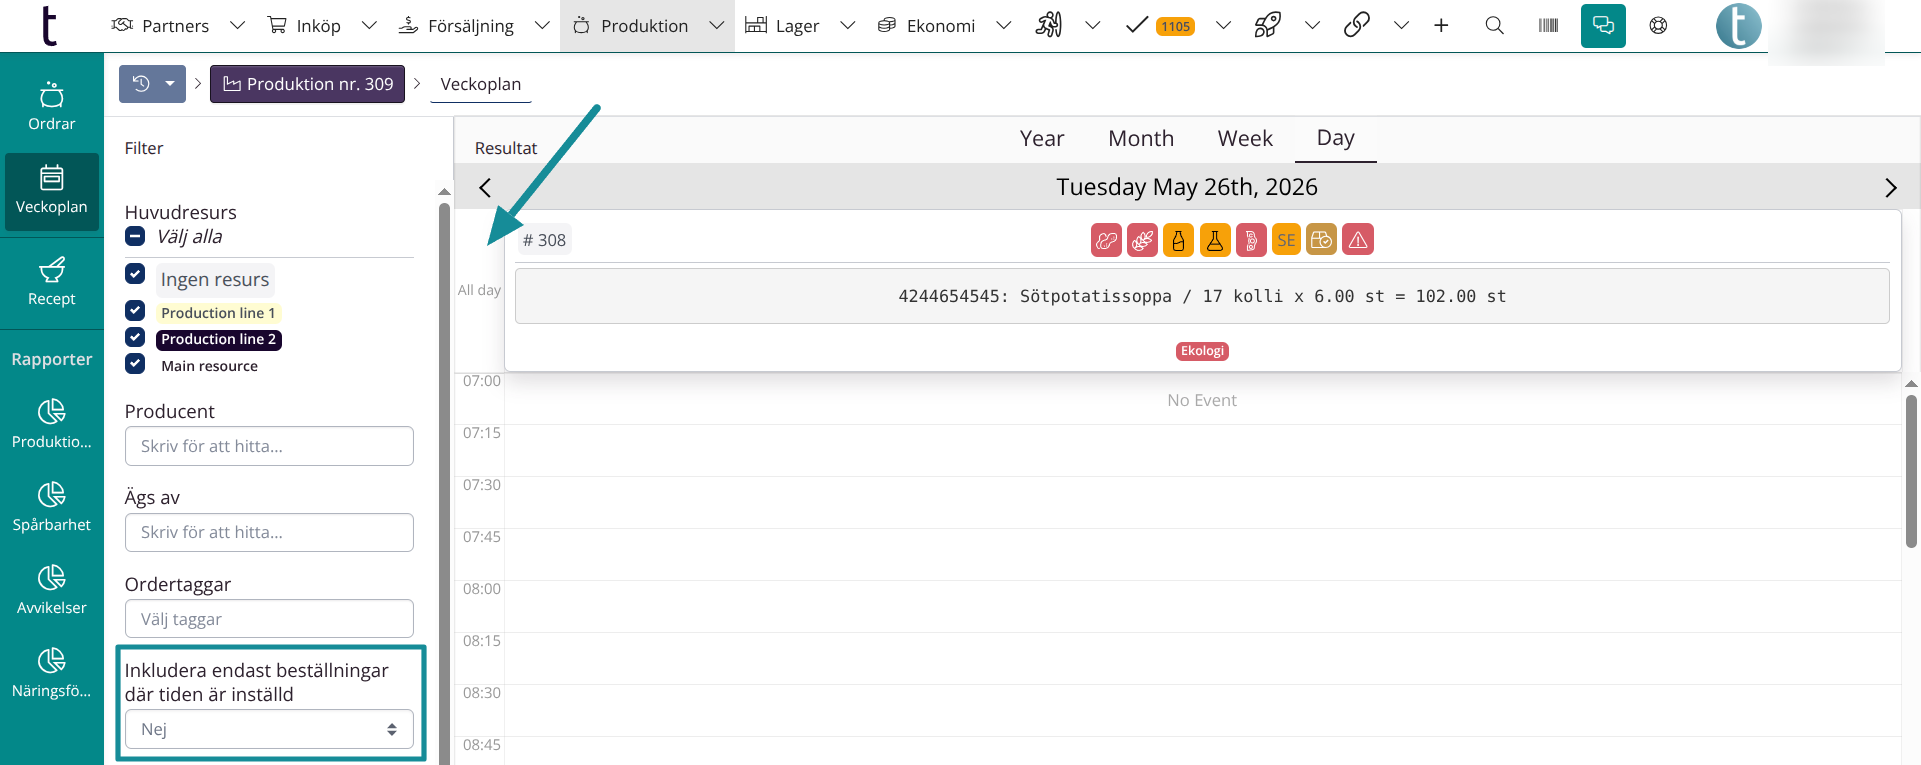Open the Nej time-set filter dropdown

tap(269, 729)
